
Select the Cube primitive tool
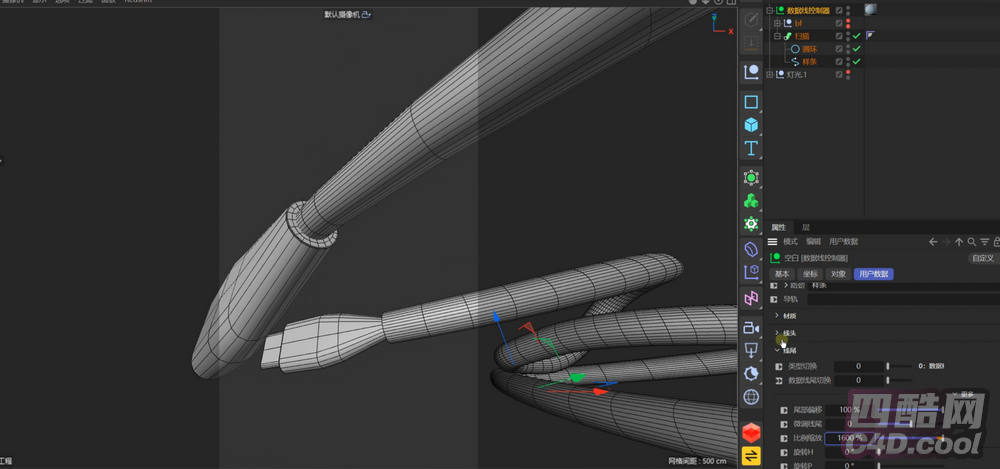pyautogui.click(x=751, y=125)
